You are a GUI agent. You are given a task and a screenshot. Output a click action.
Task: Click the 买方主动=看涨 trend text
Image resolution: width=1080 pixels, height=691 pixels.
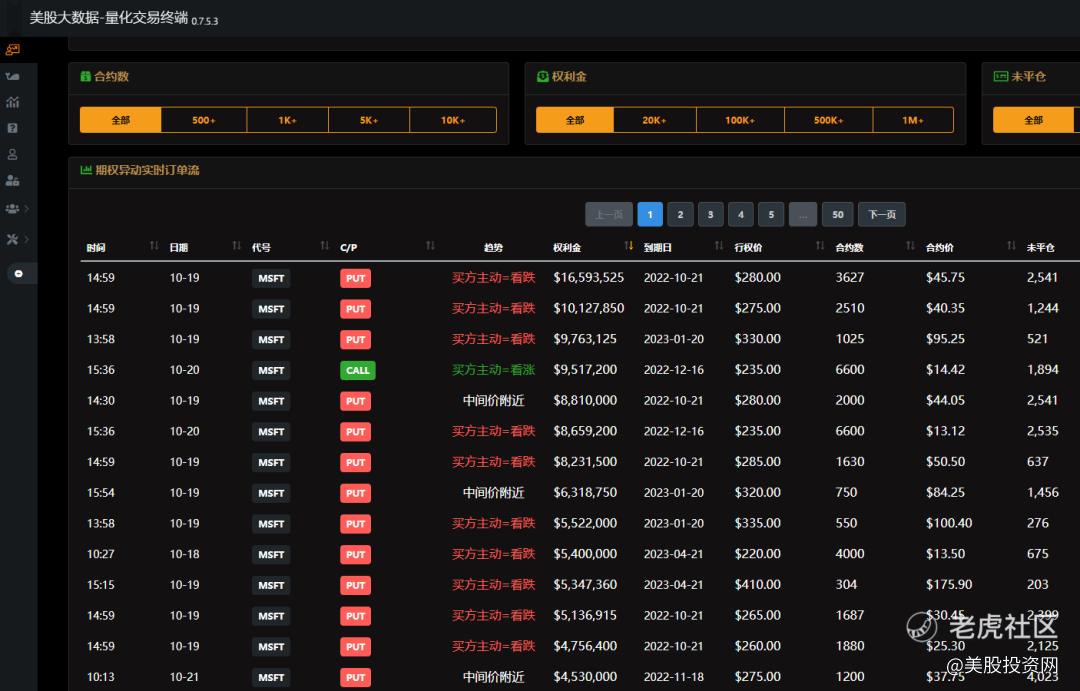click(x=493, y=370)
